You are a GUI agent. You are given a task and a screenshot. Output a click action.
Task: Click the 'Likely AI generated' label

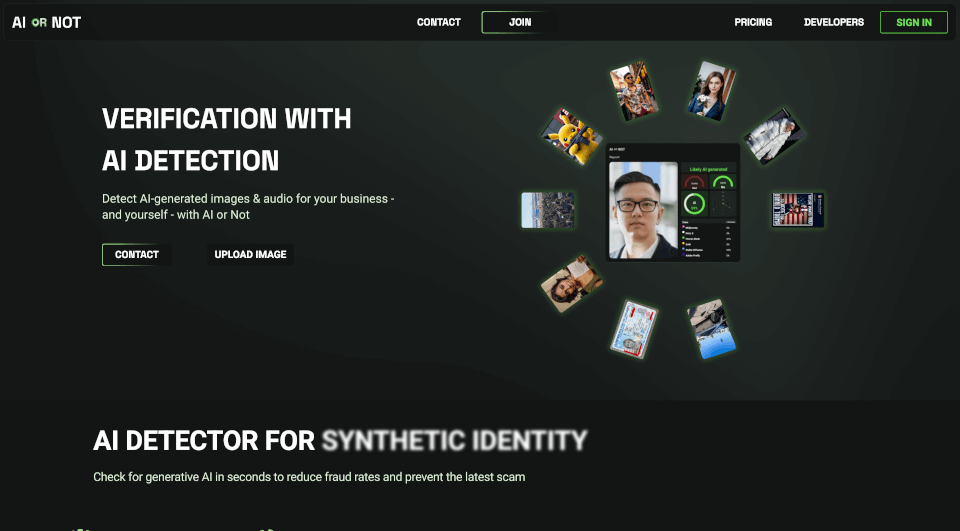point(708,169)
